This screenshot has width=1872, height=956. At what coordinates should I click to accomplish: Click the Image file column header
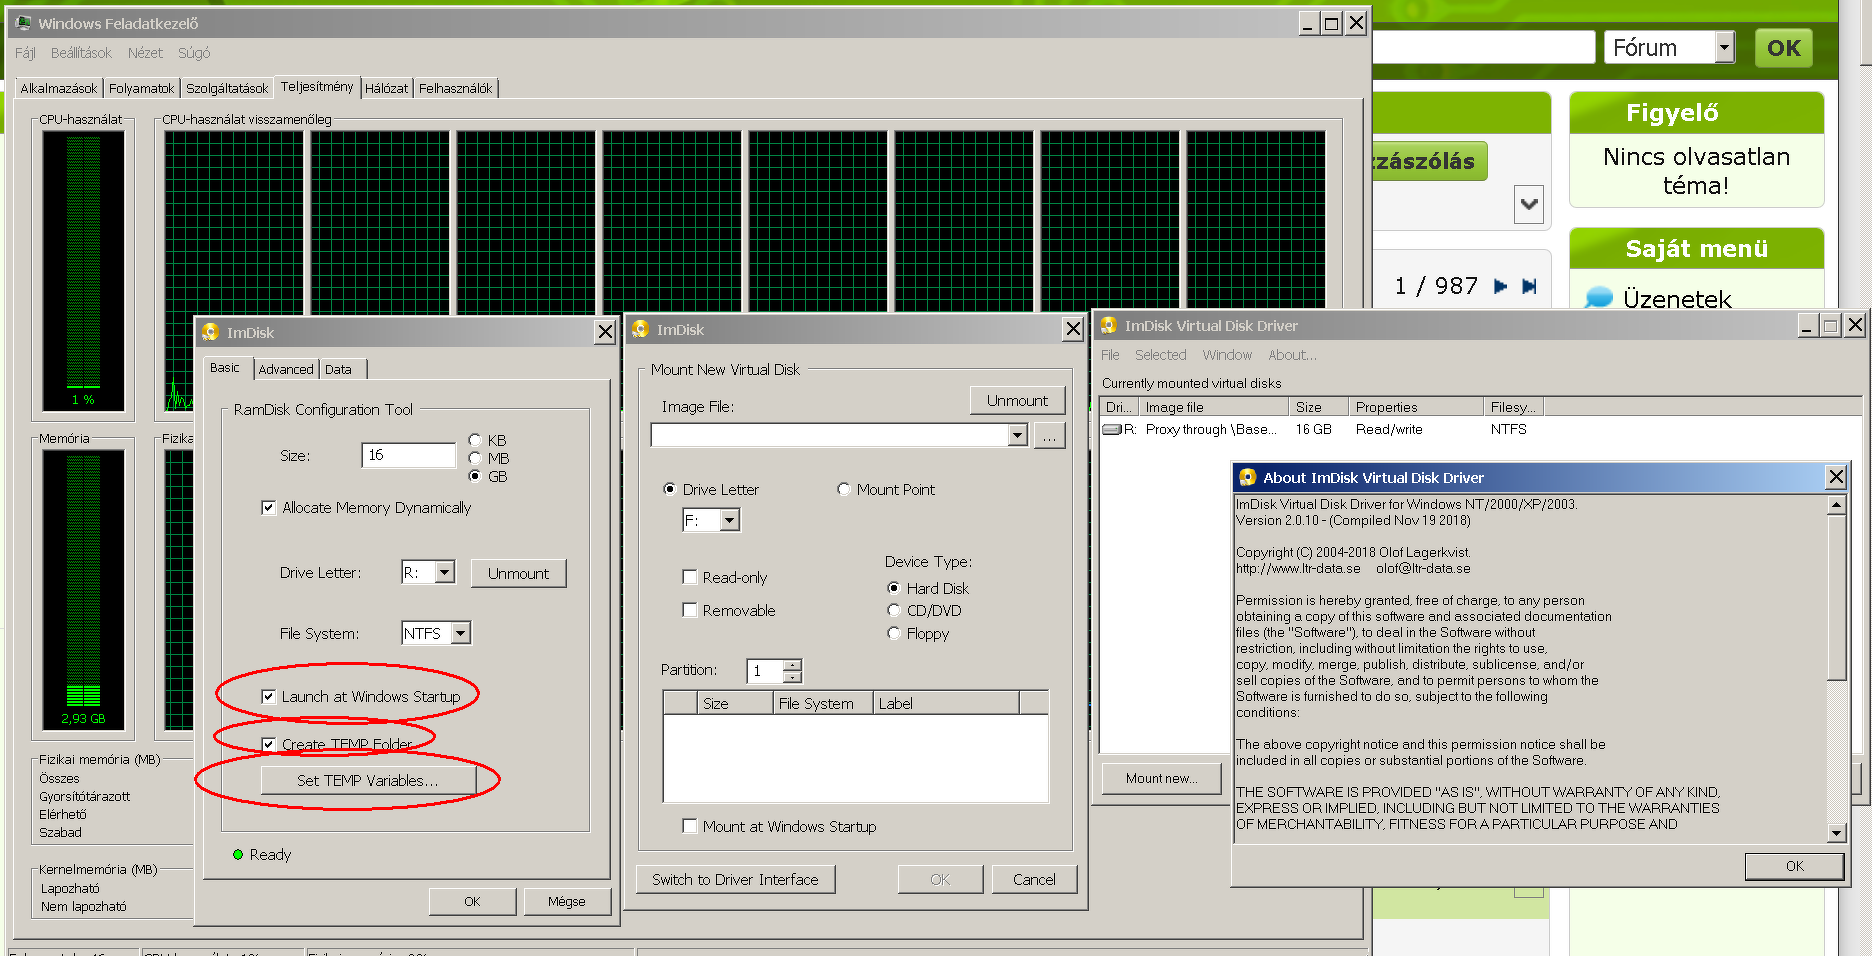point(1213,407)
